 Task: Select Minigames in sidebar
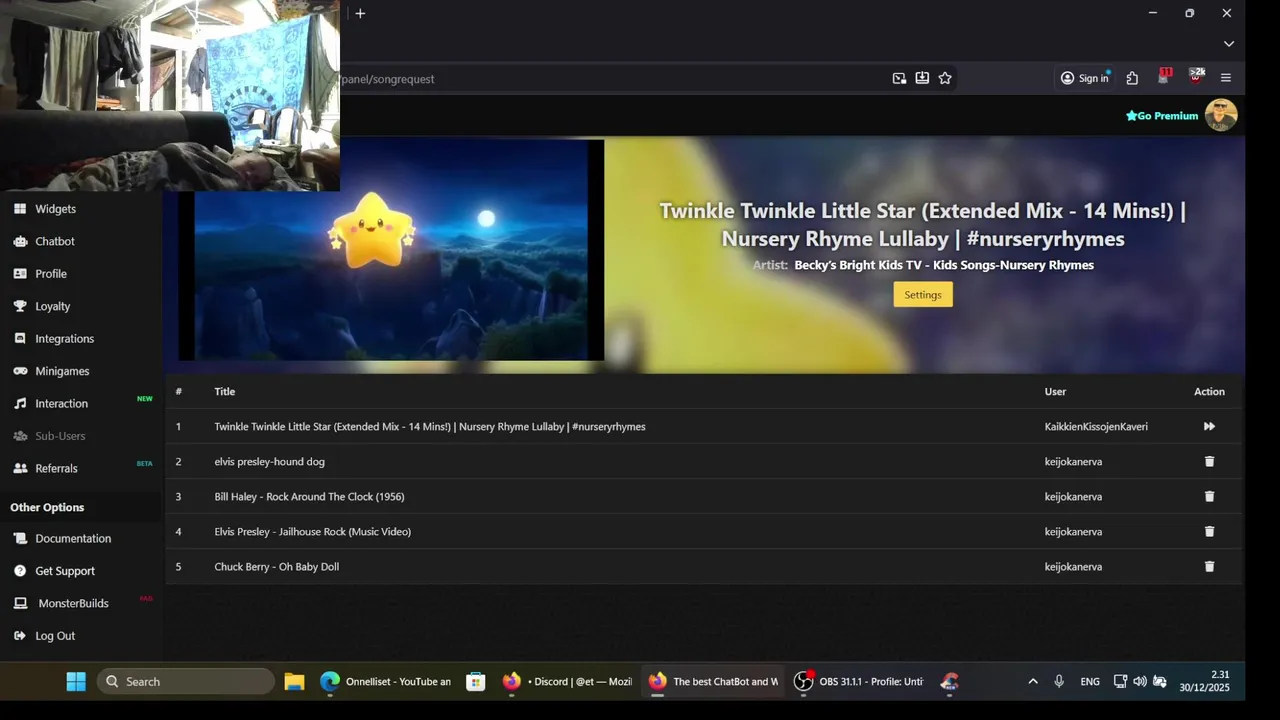(62, 371)
